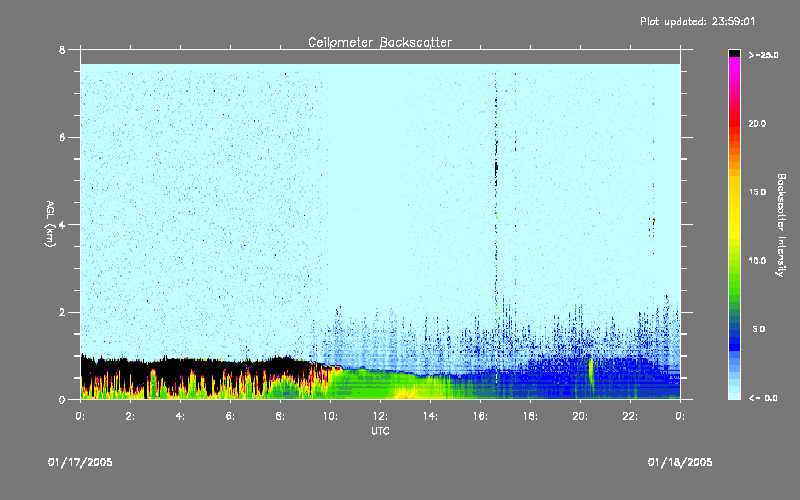Click the start date 01/17/2005 label
This screenshot has height=500, width=800.
(80, 462)
